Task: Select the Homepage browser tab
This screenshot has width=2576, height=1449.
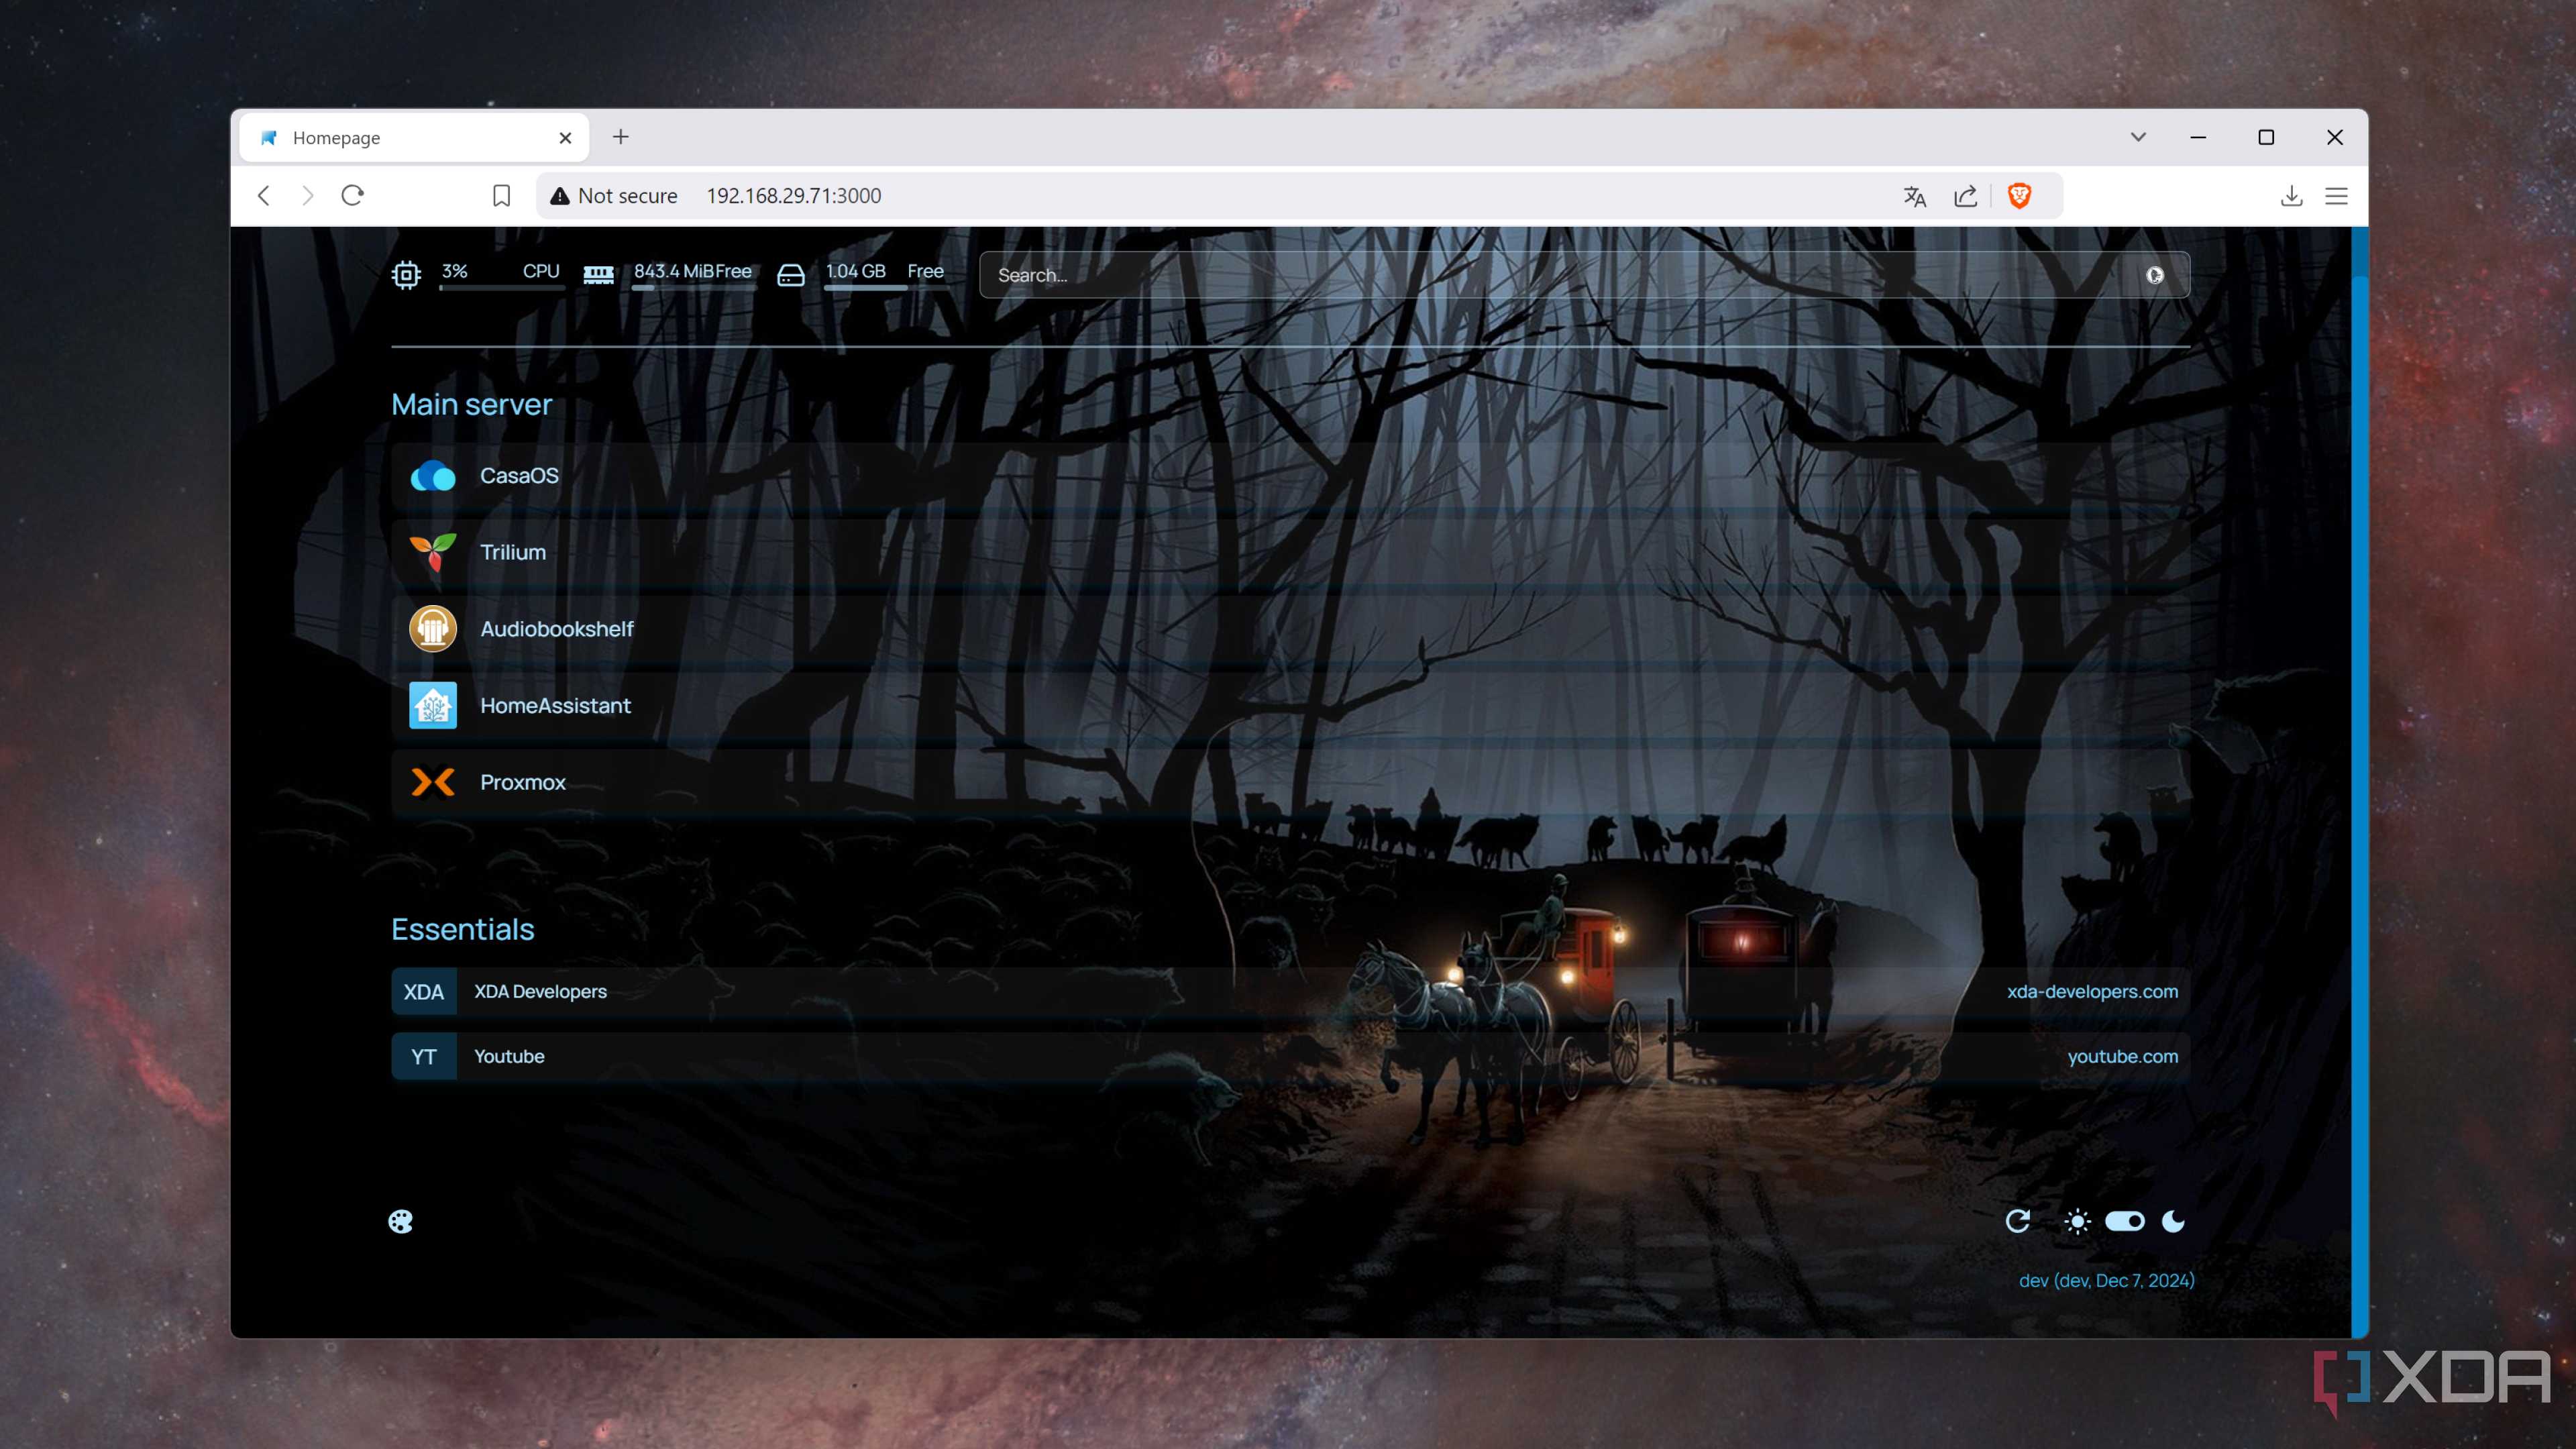Action: (x=414, y=138)
